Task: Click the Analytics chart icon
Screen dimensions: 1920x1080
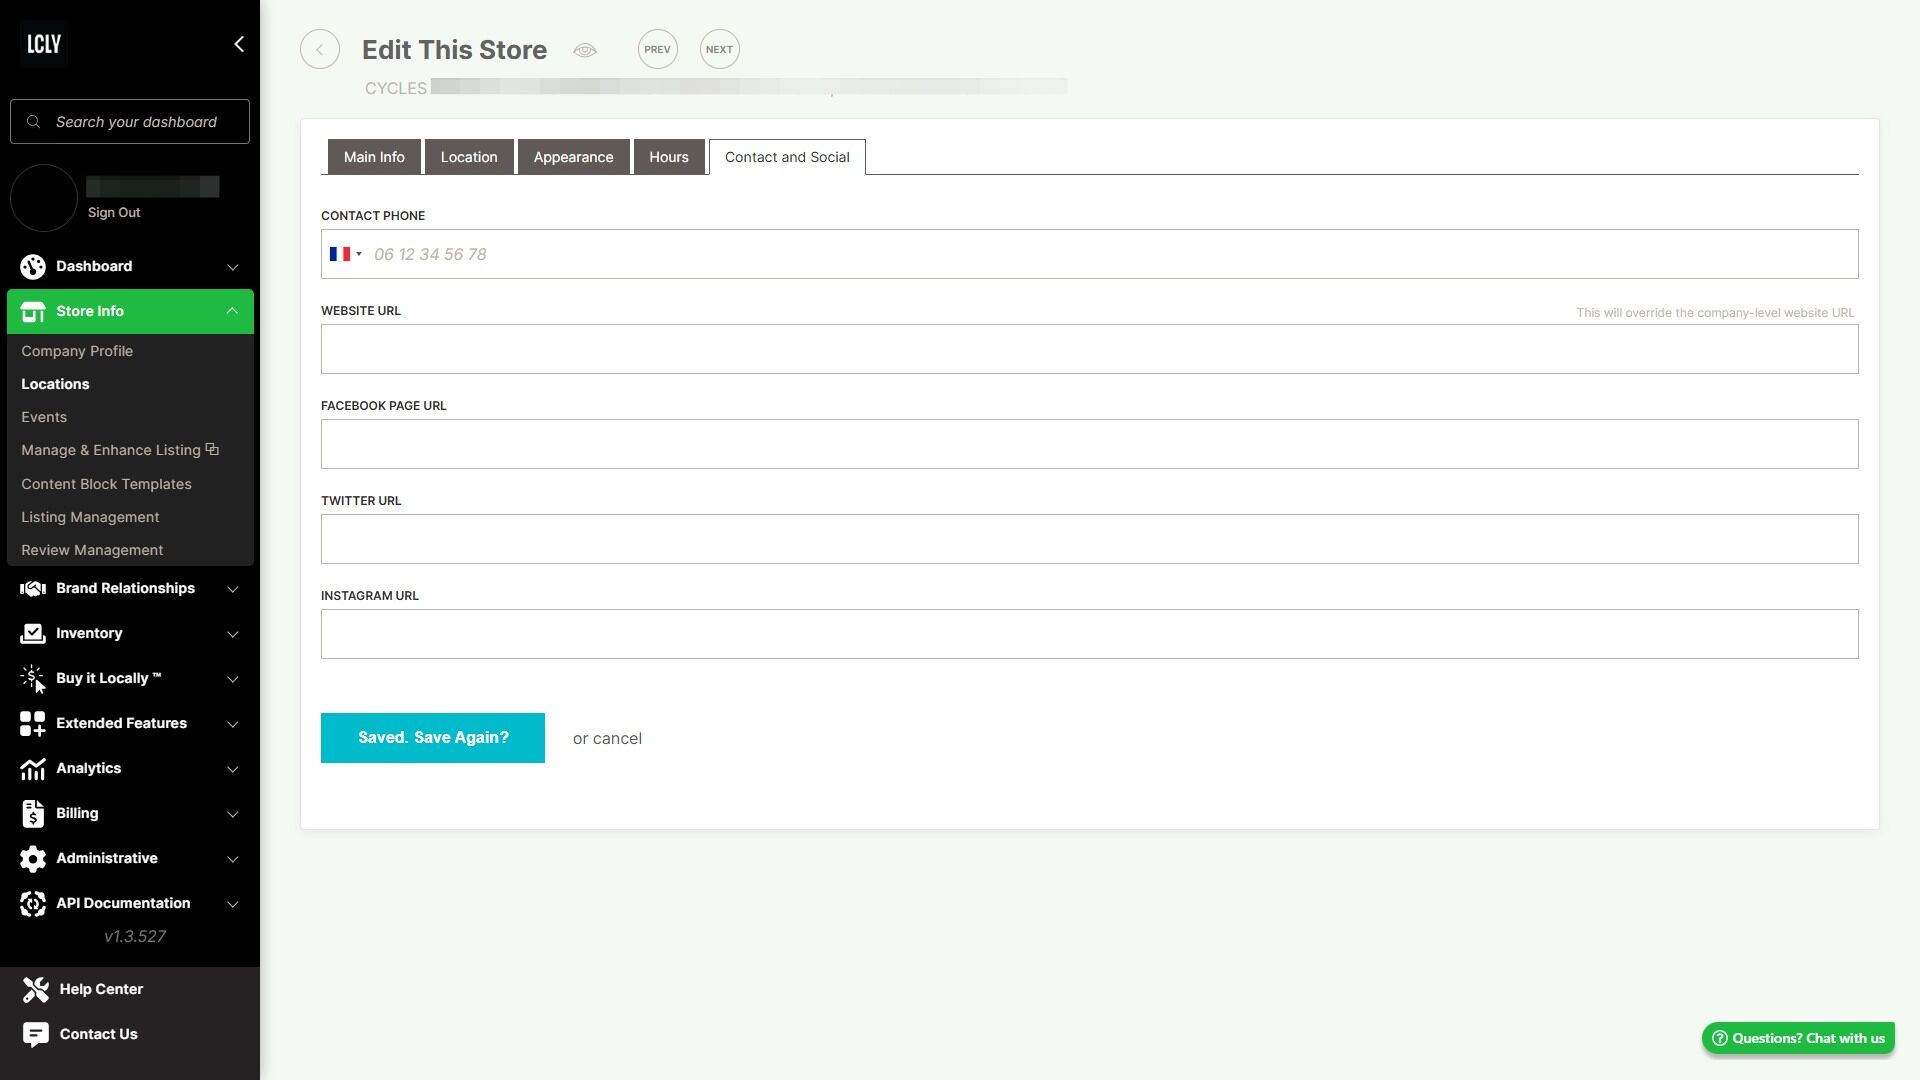Action: pyautogui.click(x=33, y=769)
